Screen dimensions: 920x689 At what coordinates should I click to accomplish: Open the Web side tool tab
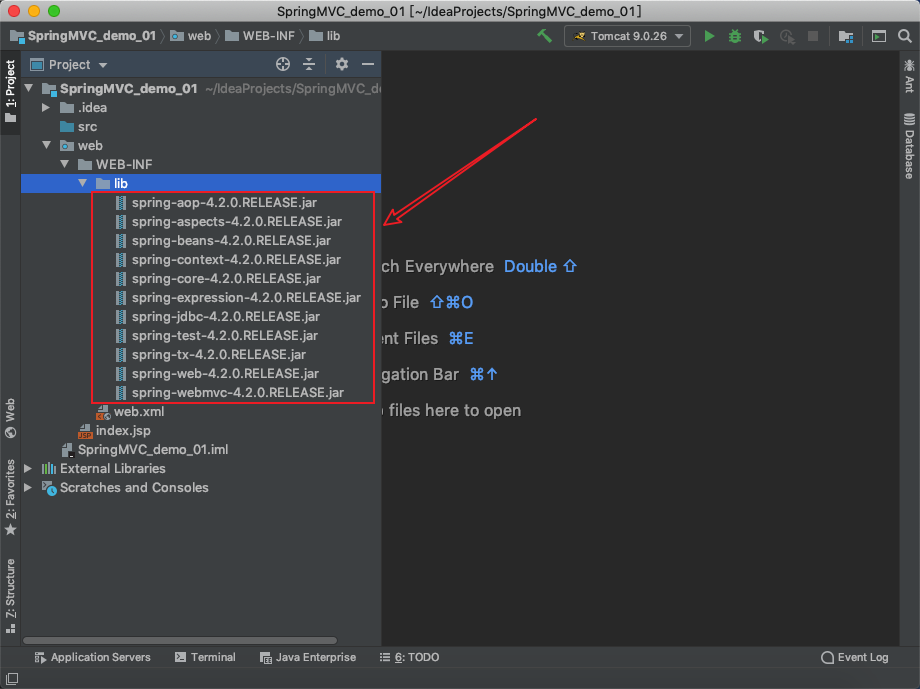[10, 418]
